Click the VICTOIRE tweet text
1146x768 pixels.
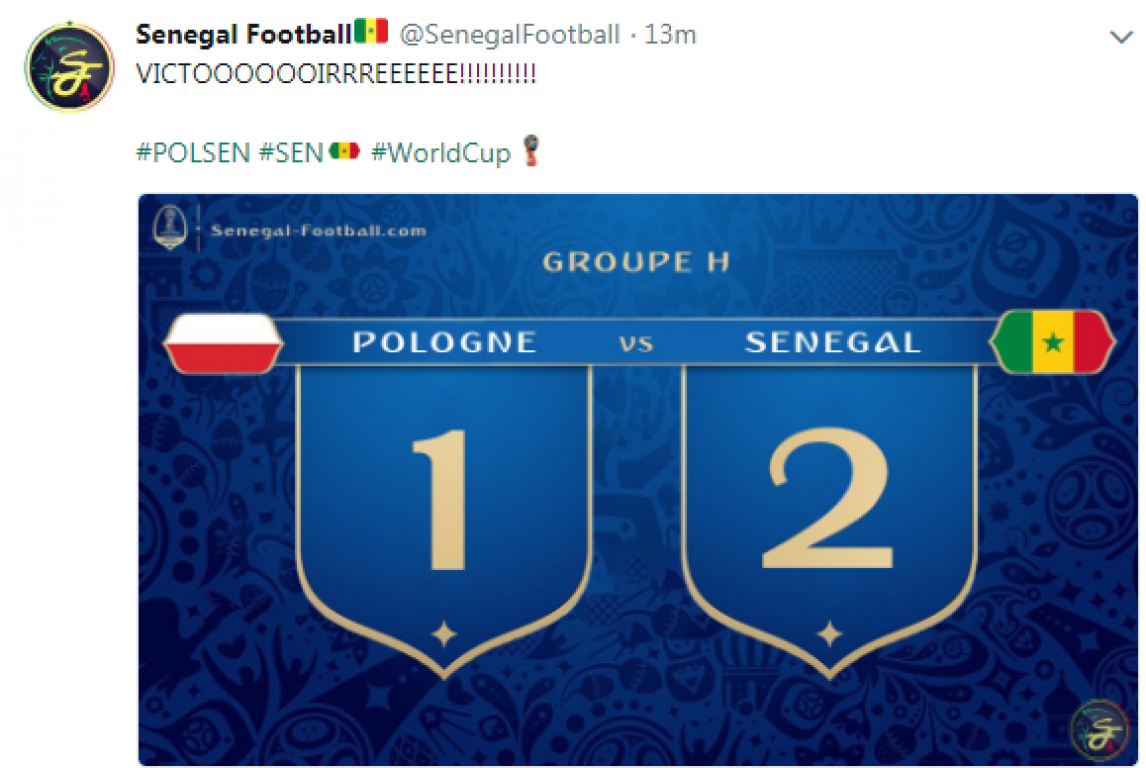336,74
